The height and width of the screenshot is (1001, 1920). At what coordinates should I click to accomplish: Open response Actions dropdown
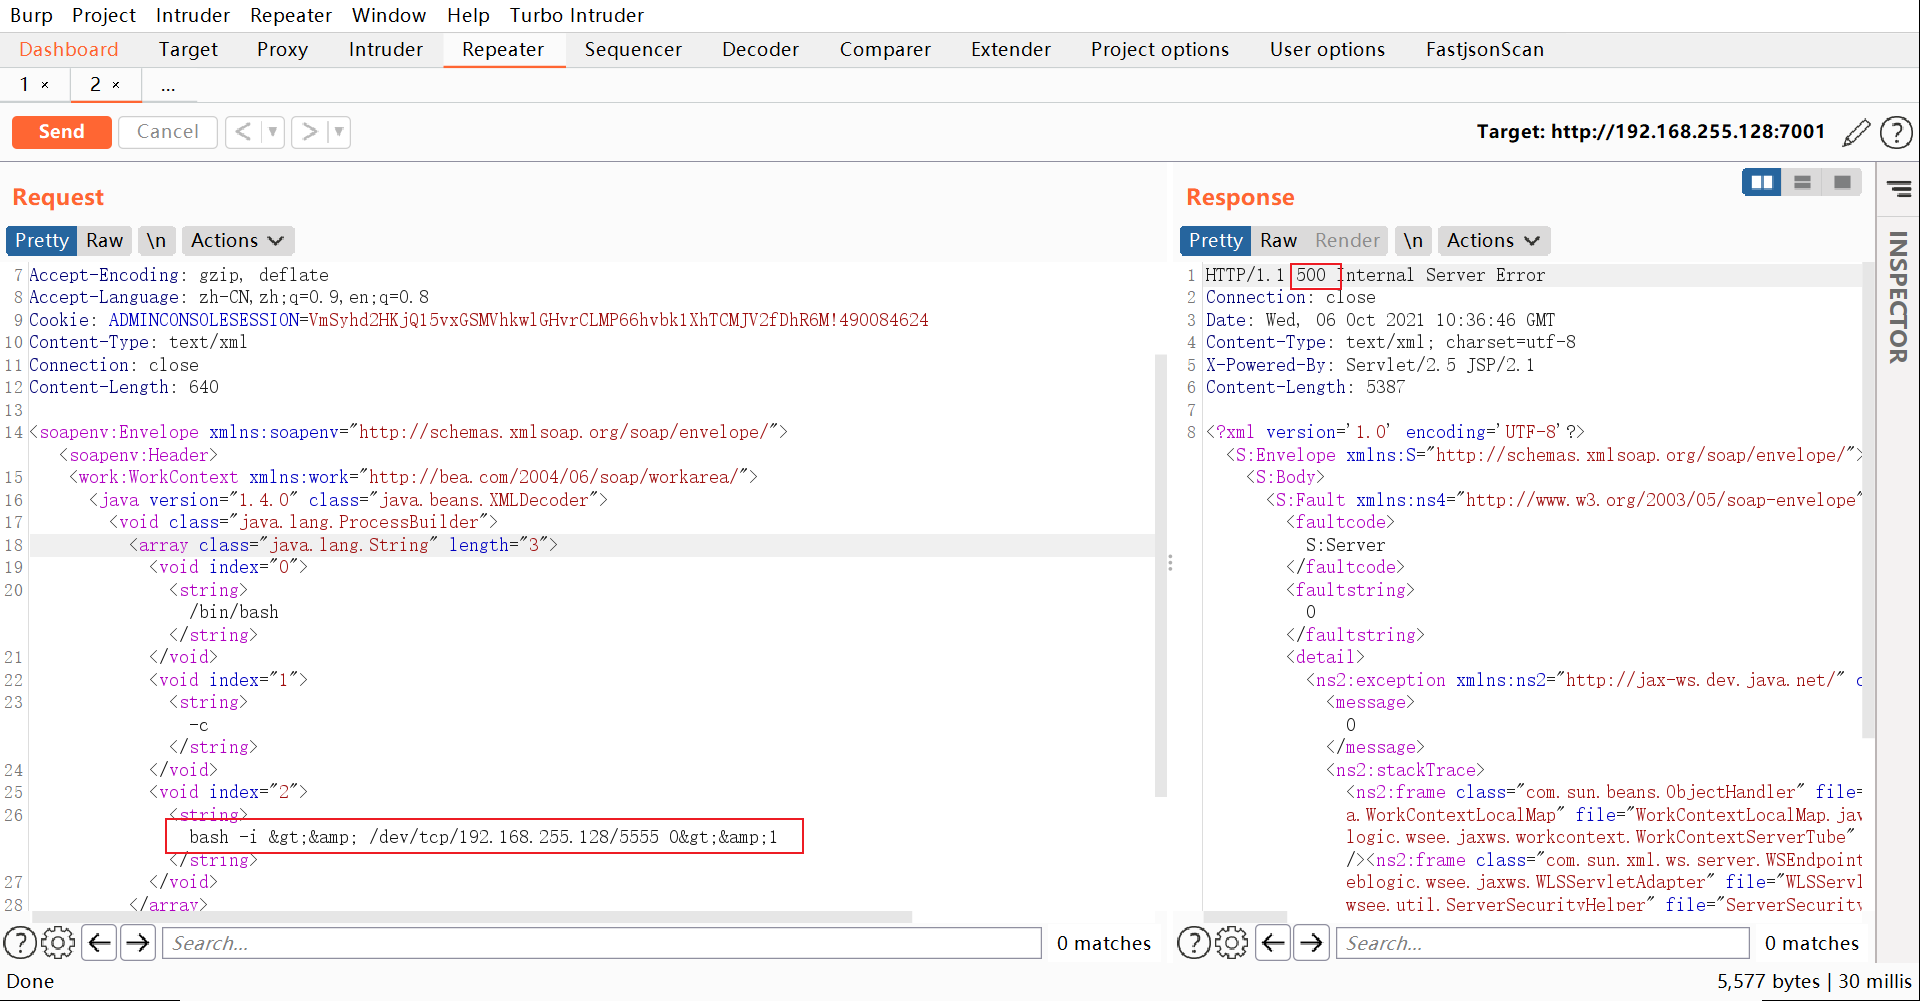[x=1493, y=241]
